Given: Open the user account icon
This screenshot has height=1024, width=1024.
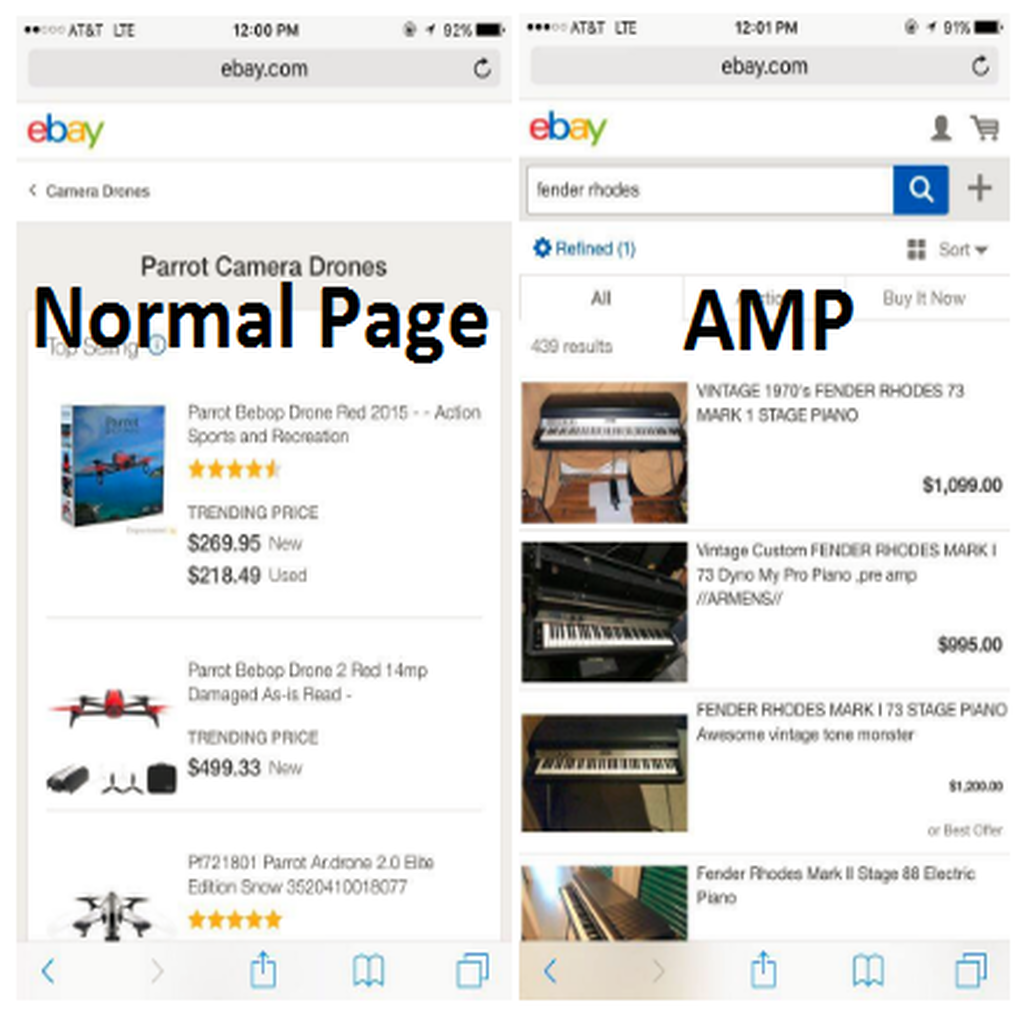Looking at the screenshot, I should (940, 128).
